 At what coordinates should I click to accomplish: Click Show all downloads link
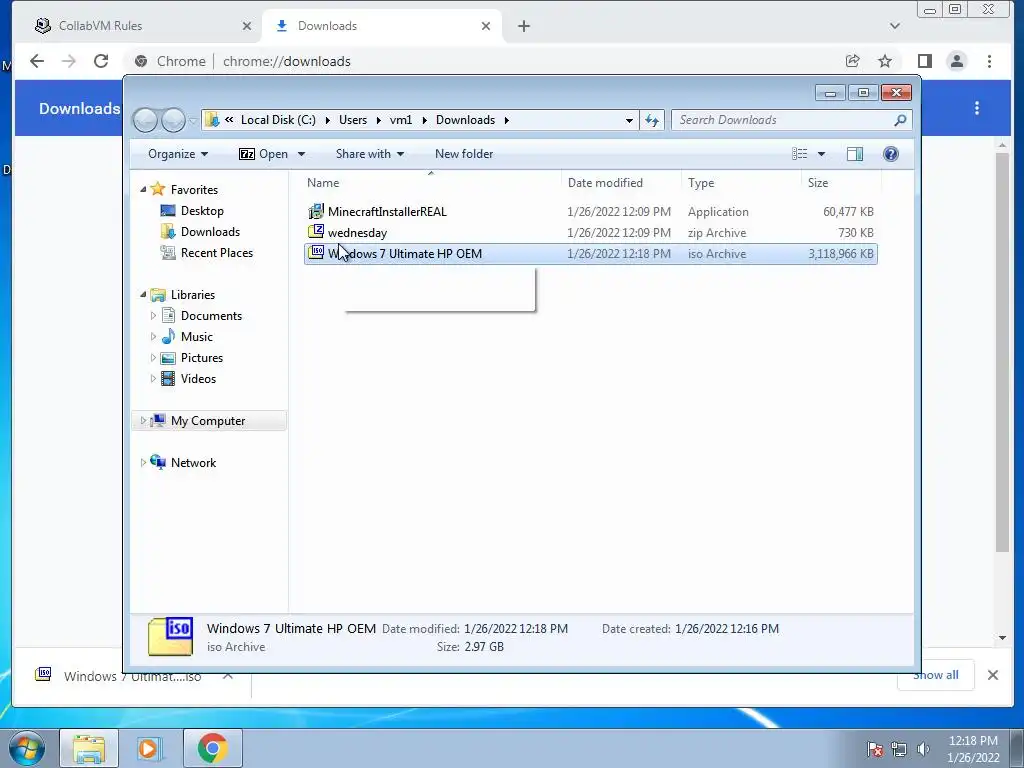[935, 675]
